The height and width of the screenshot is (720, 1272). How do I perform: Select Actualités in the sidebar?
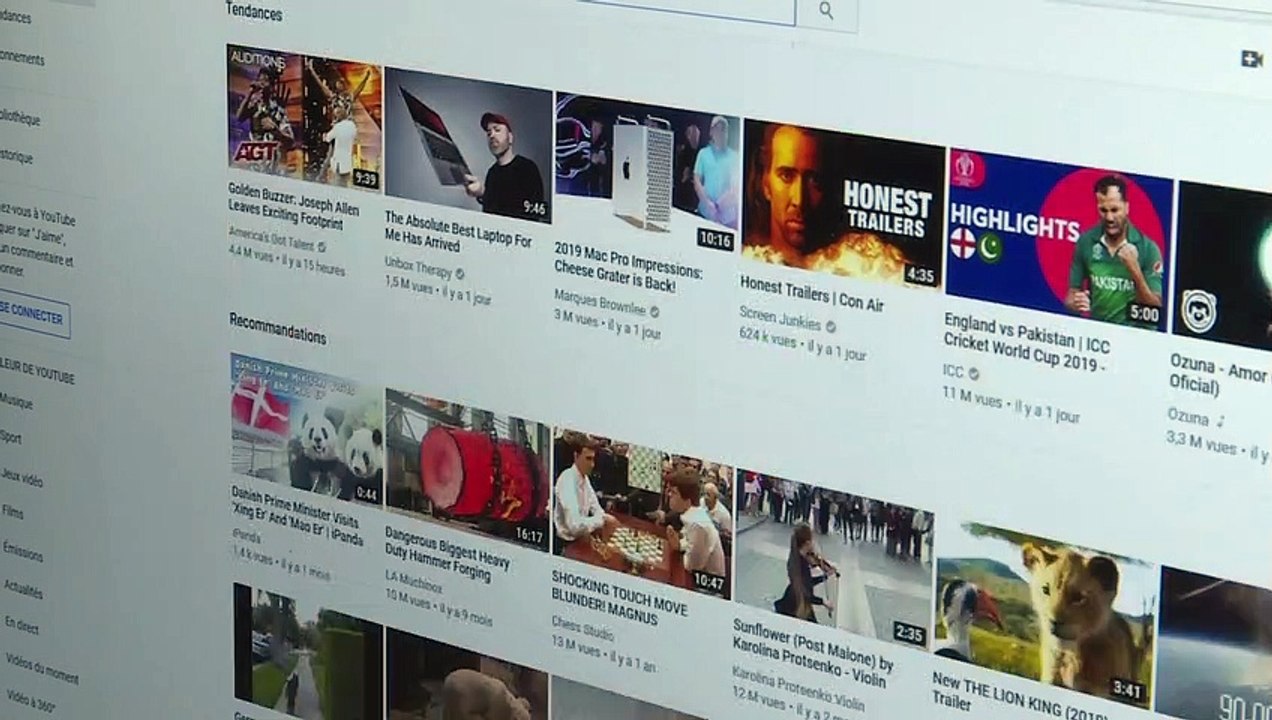point(23,588)
